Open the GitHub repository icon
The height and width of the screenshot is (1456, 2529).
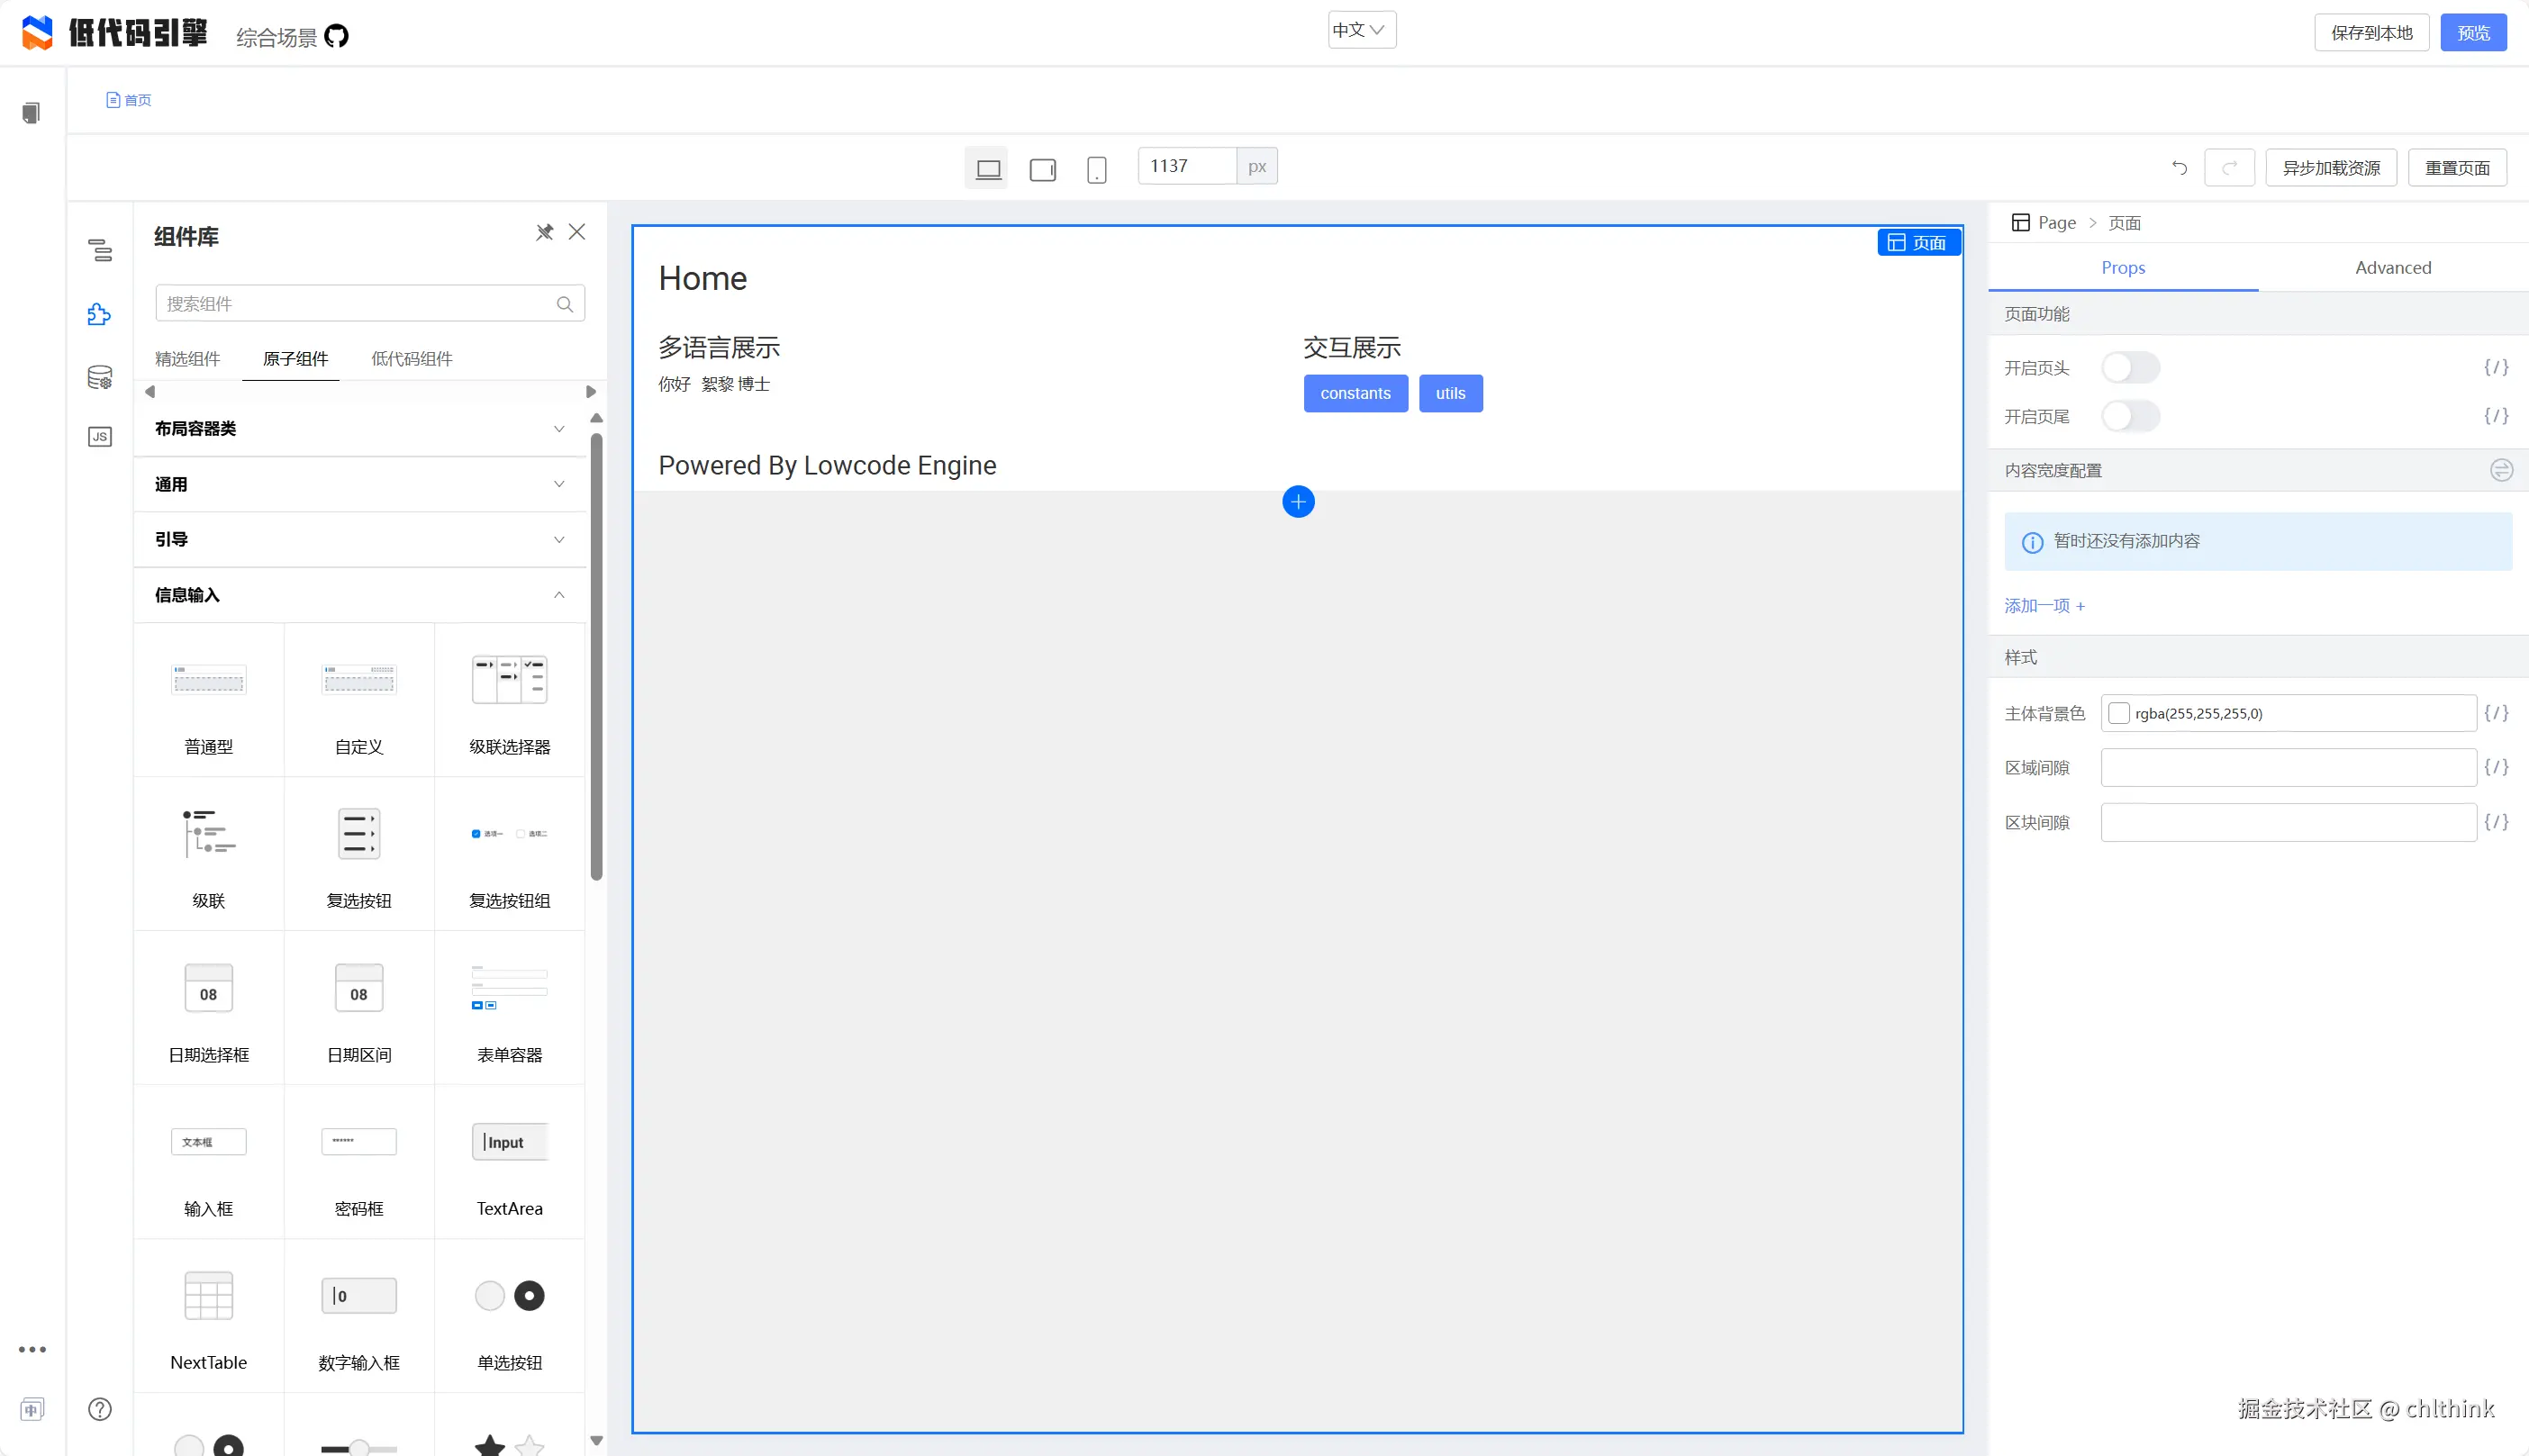tap(337, 37)
